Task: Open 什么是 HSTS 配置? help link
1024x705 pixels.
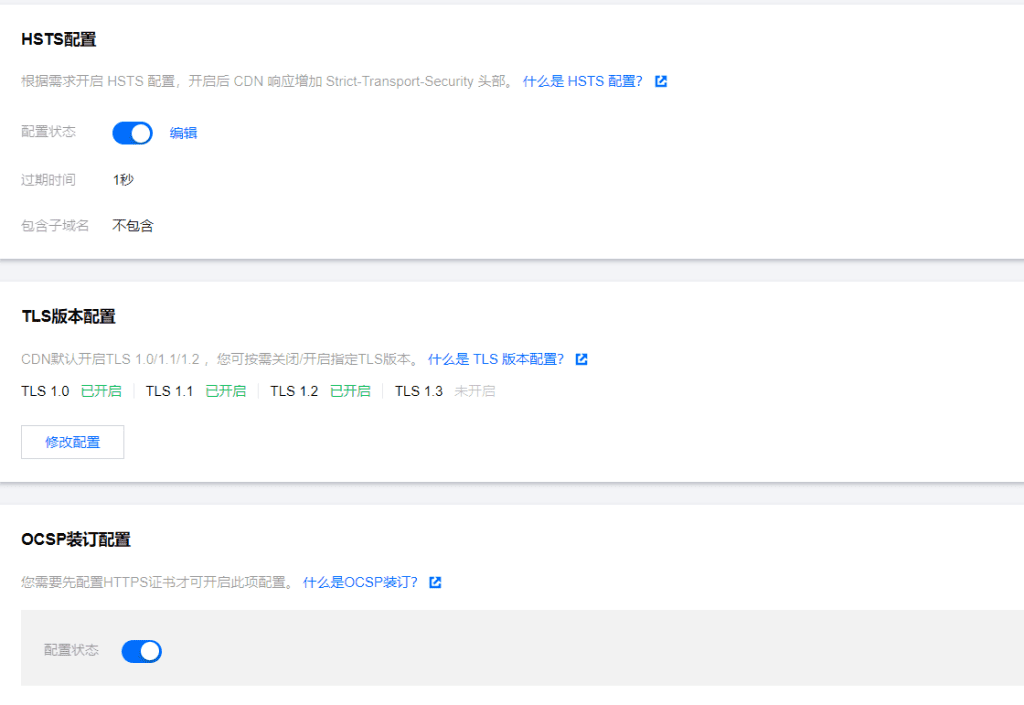Action: click(x=583, y=81)
